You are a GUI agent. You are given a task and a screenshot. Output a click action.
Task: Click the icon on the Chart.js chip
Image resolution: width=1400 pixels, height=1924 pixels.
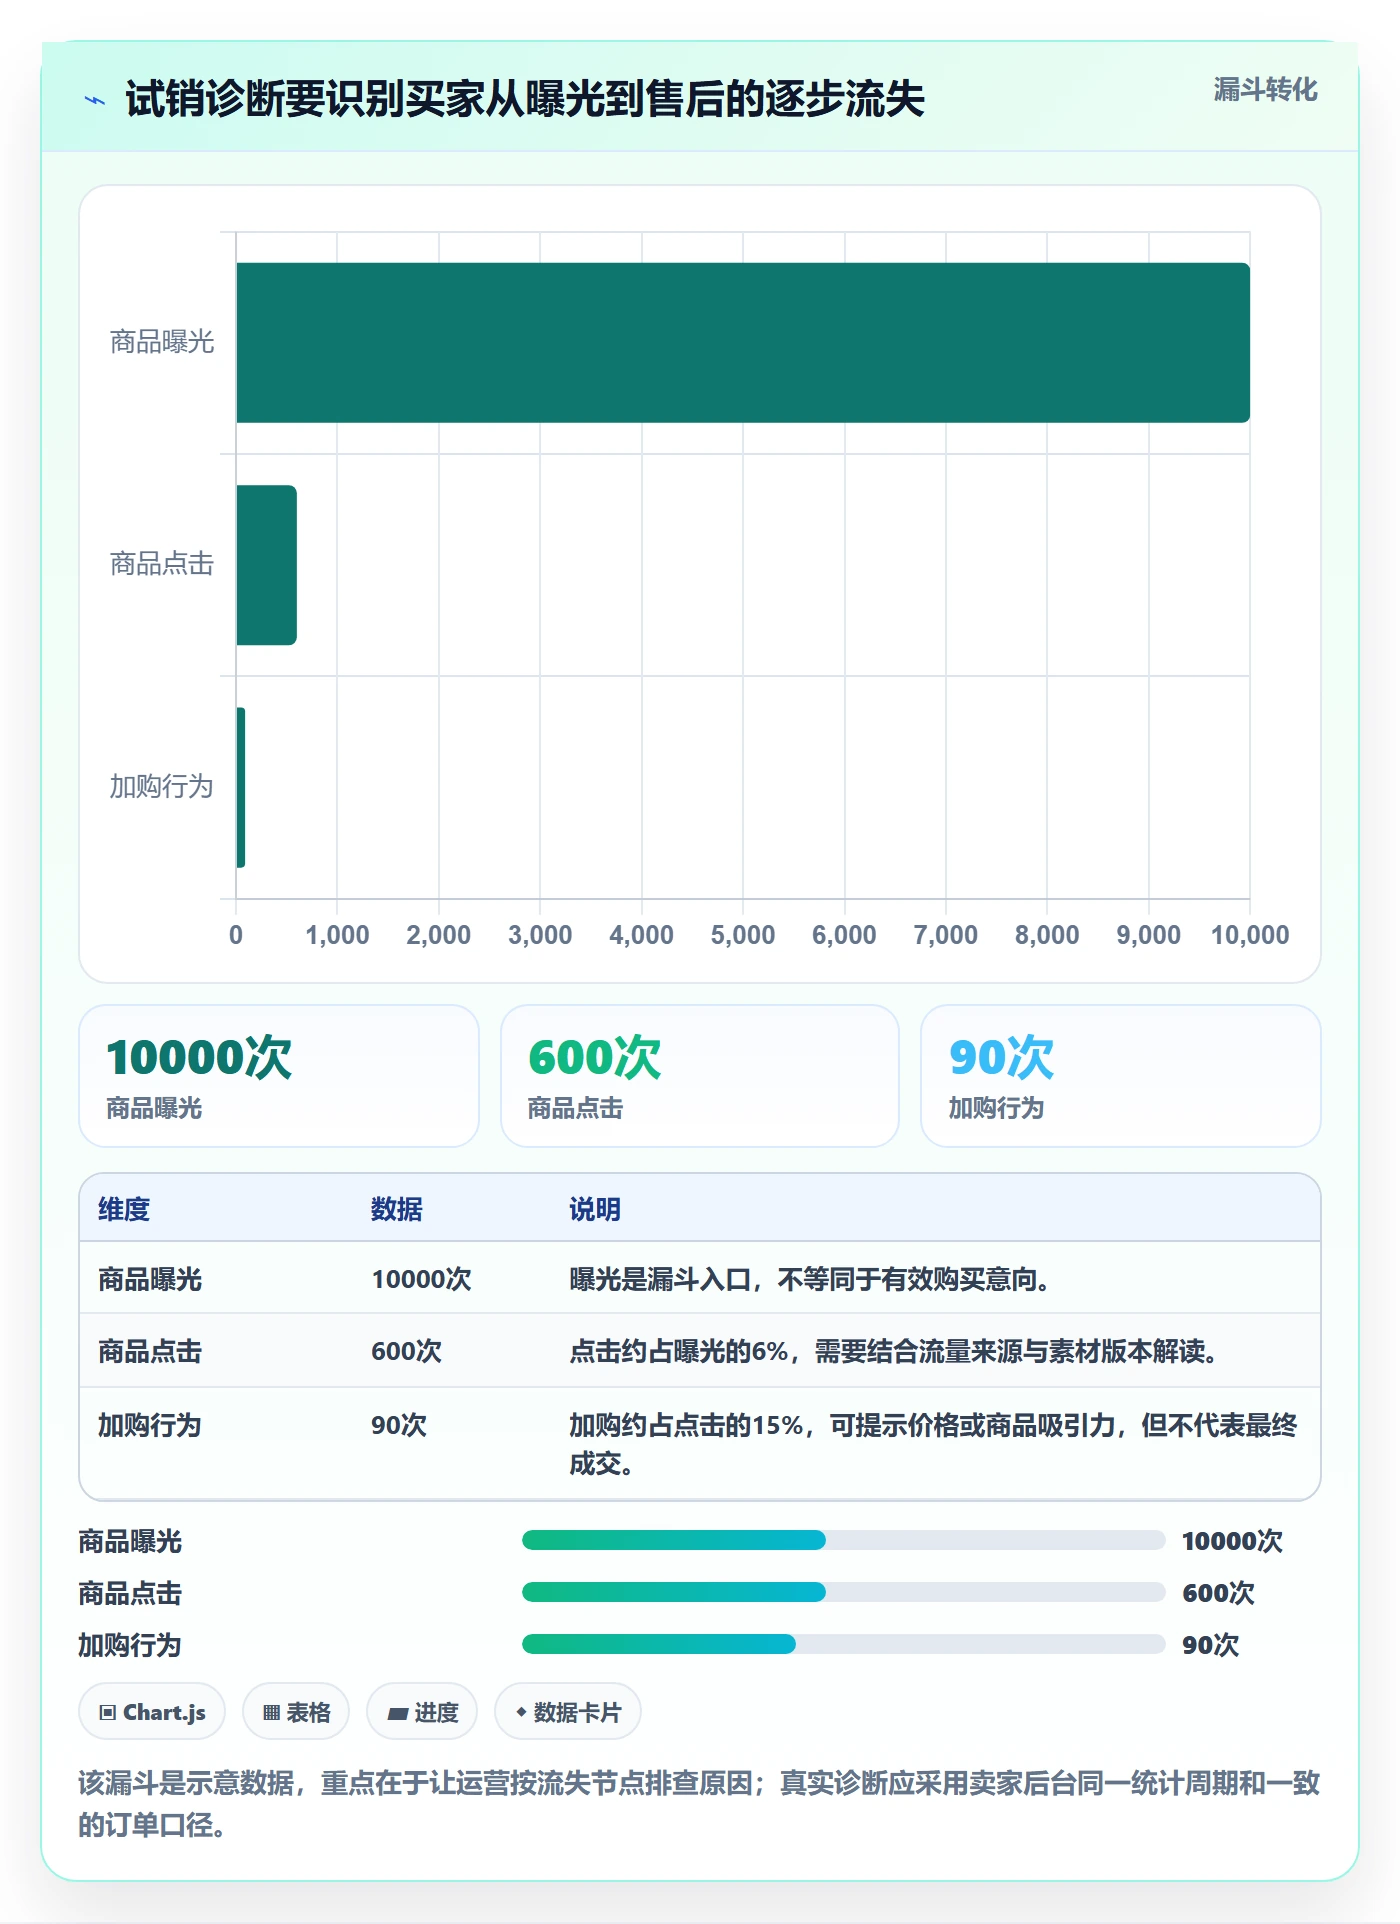(x=108, y=1713)
